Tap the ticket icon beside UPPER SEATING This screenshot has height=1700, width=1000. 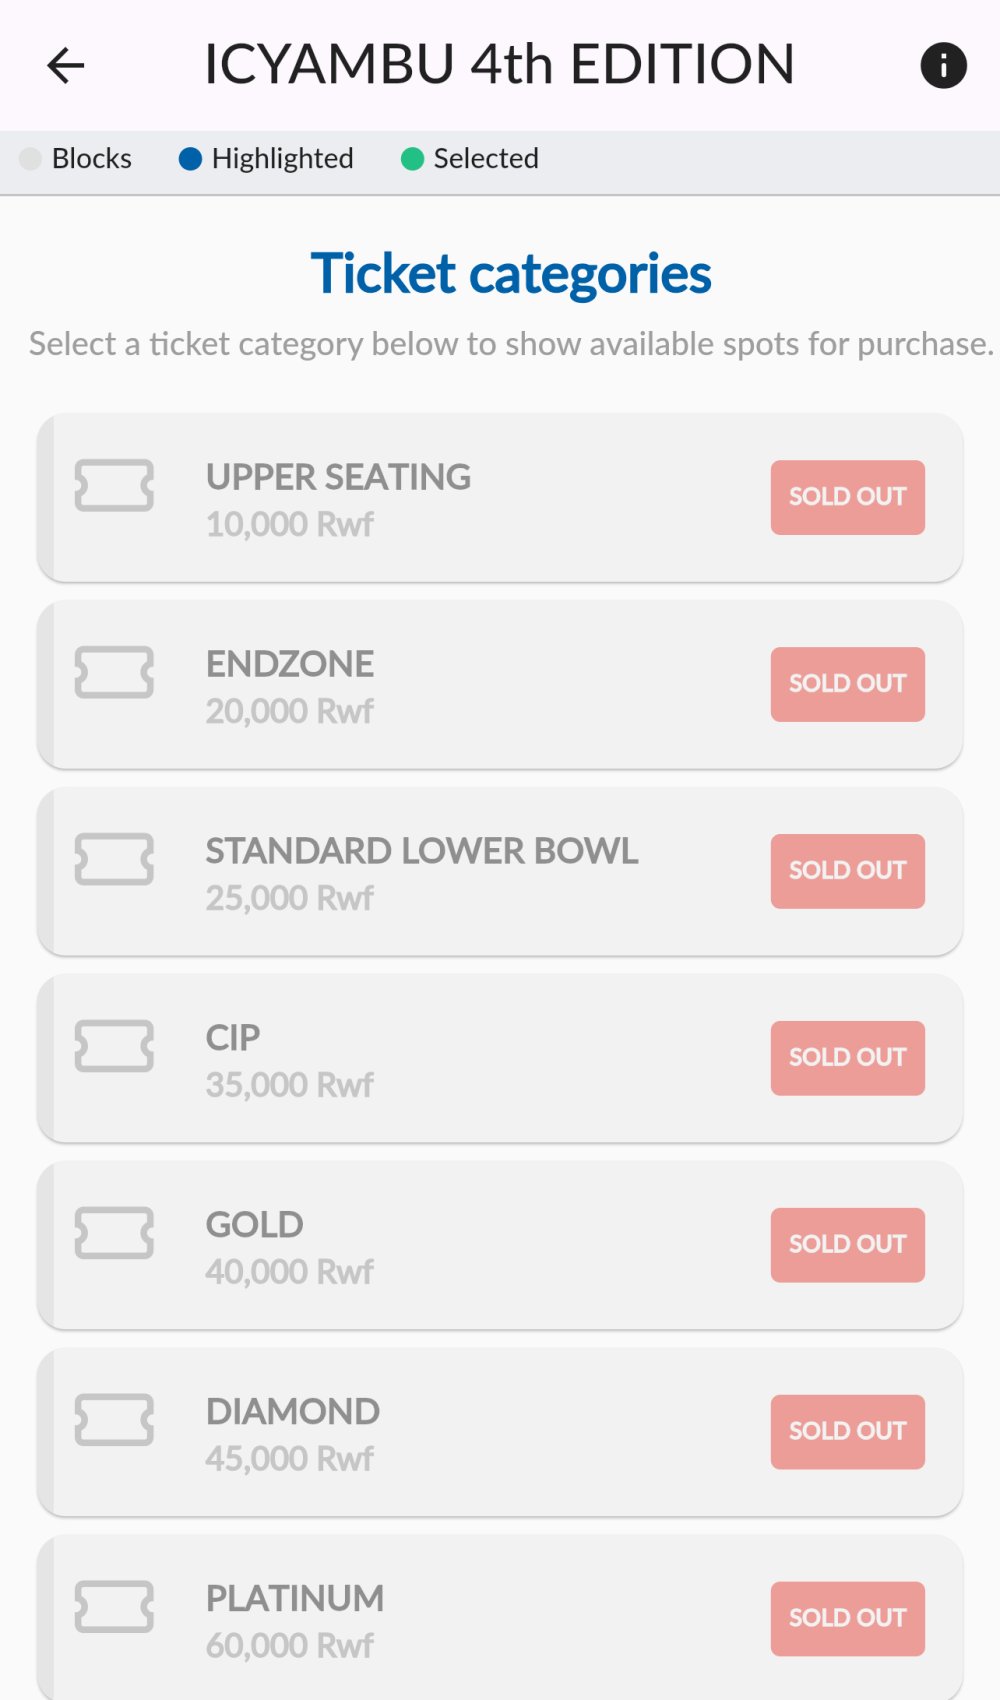pos(114,485)
